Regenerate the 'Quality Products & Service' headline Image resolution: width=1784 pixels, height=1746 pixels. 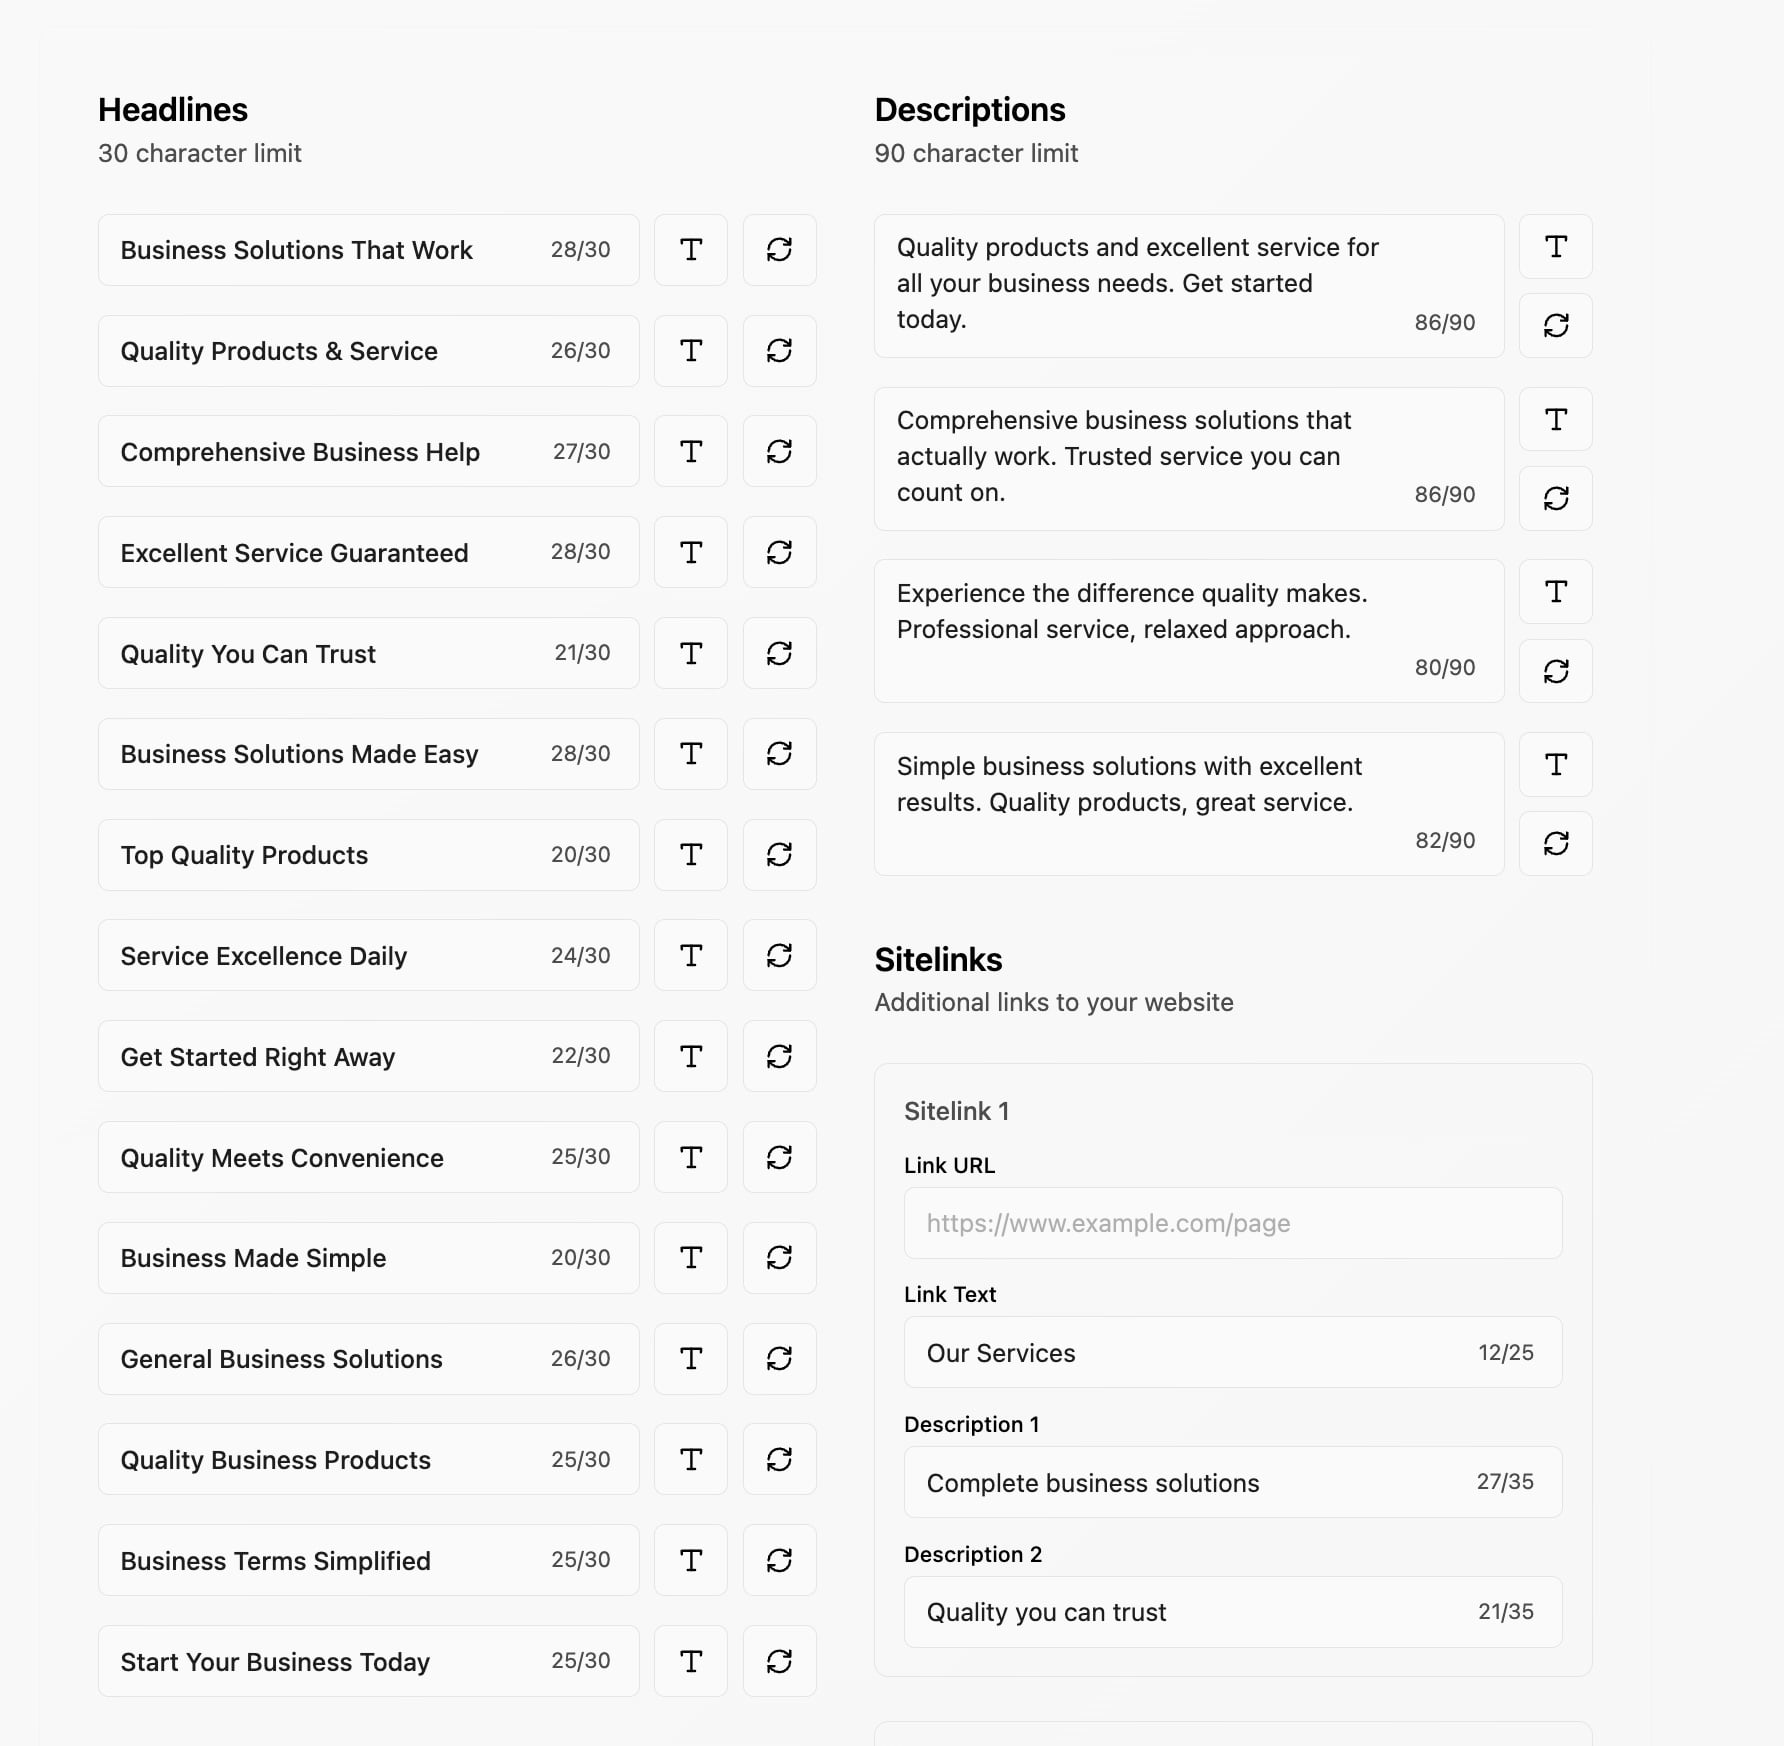[x=779, y=351]
